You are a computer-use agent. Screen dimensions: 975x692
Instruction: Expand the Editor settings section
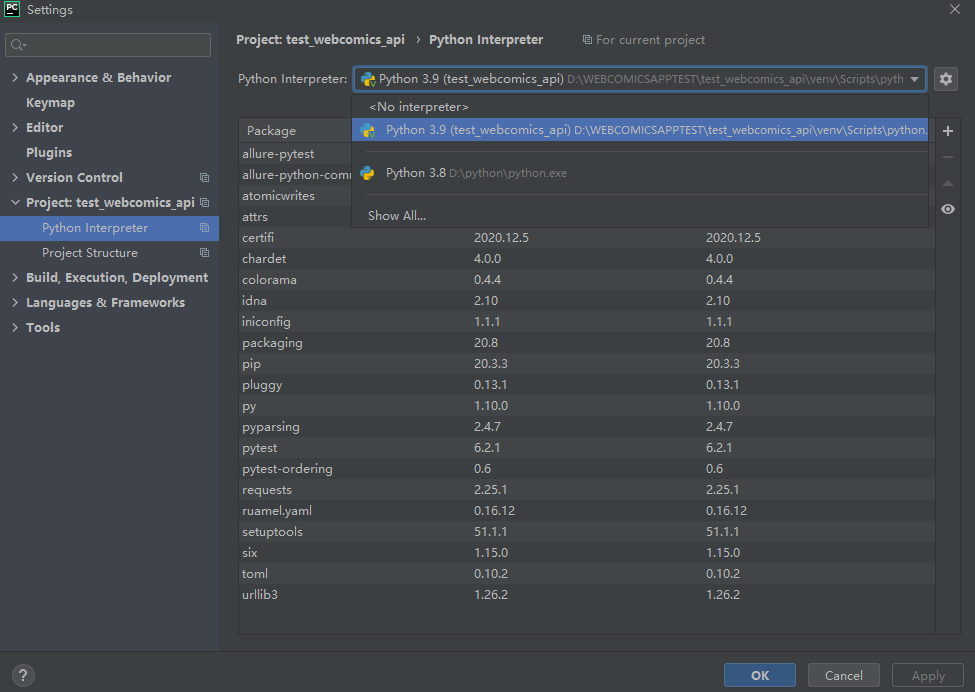[15, 127]
